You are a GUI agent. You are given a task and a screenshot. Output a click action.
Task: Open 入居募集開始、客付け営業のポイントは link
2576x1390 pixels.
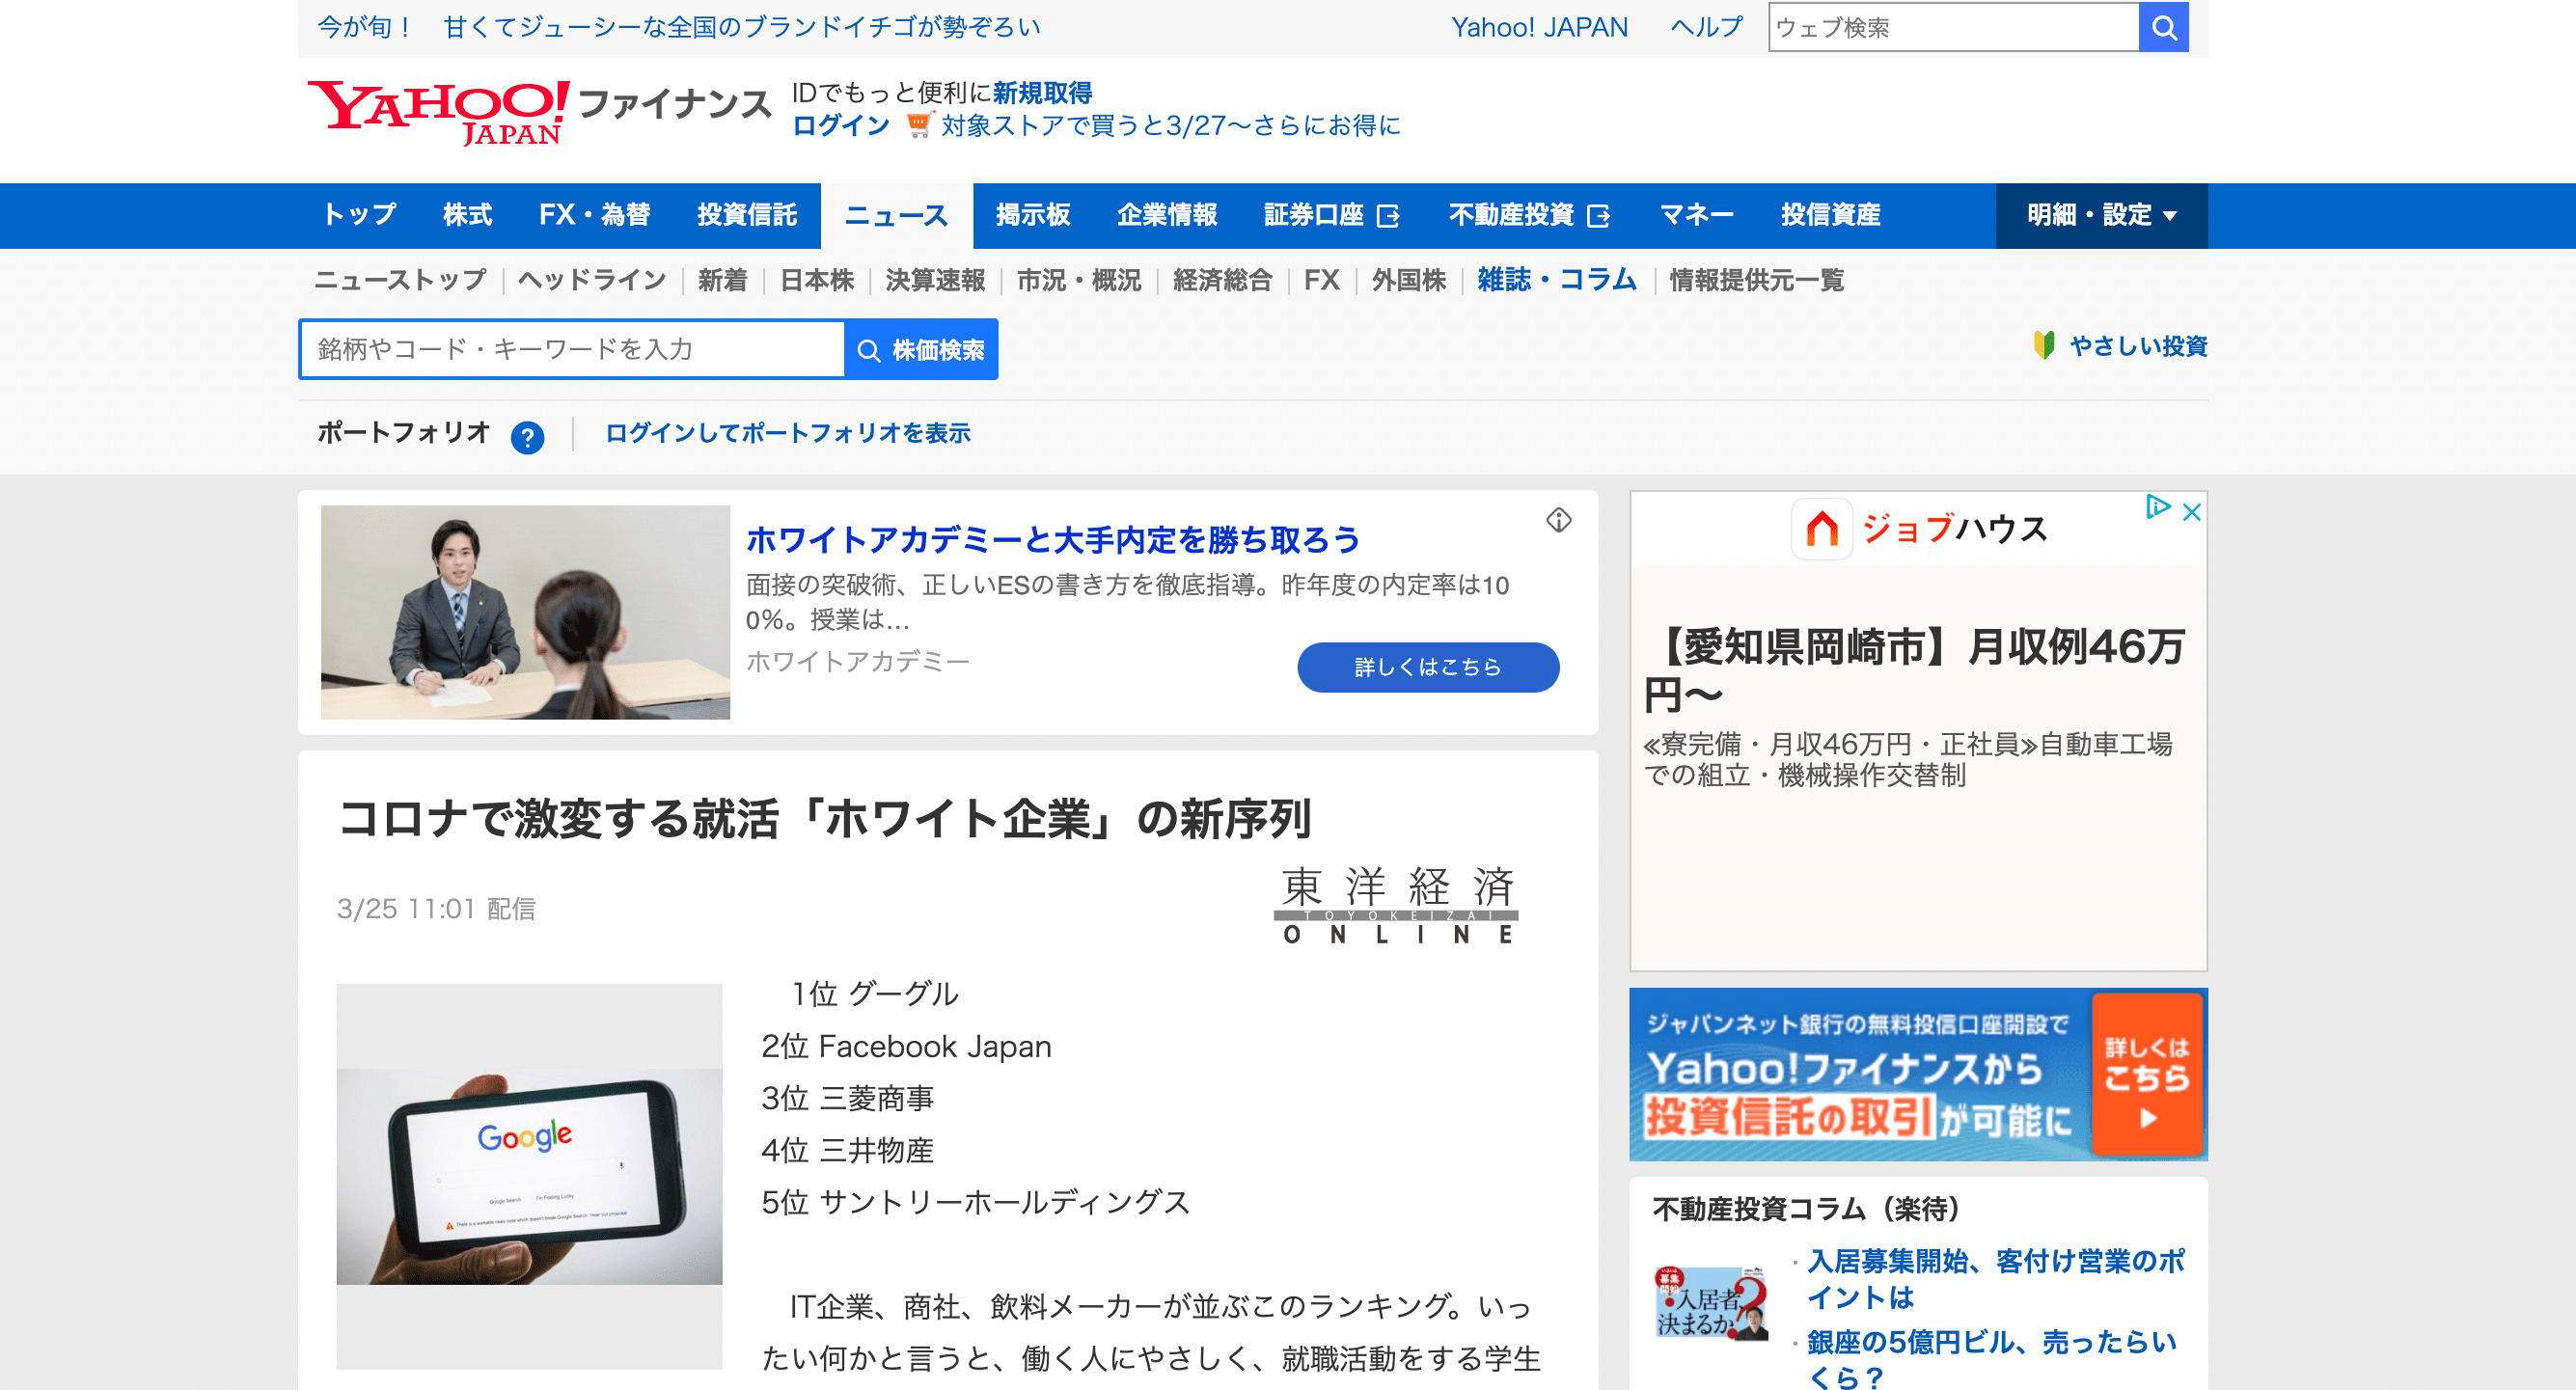(x=1995, y=1279)
